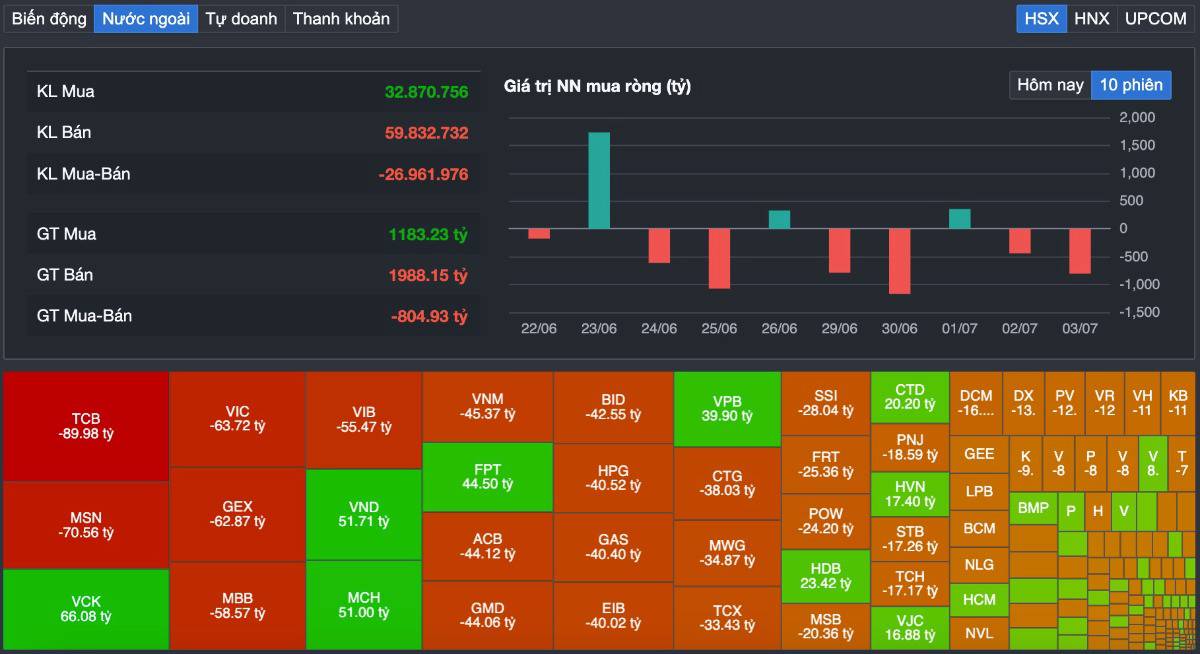This screenshot has width=1200, height=654.
Task: Click the chart title Giá trị NN mua ròng (tỷ)
Action: pyautogui.click(x=597, y=86)
